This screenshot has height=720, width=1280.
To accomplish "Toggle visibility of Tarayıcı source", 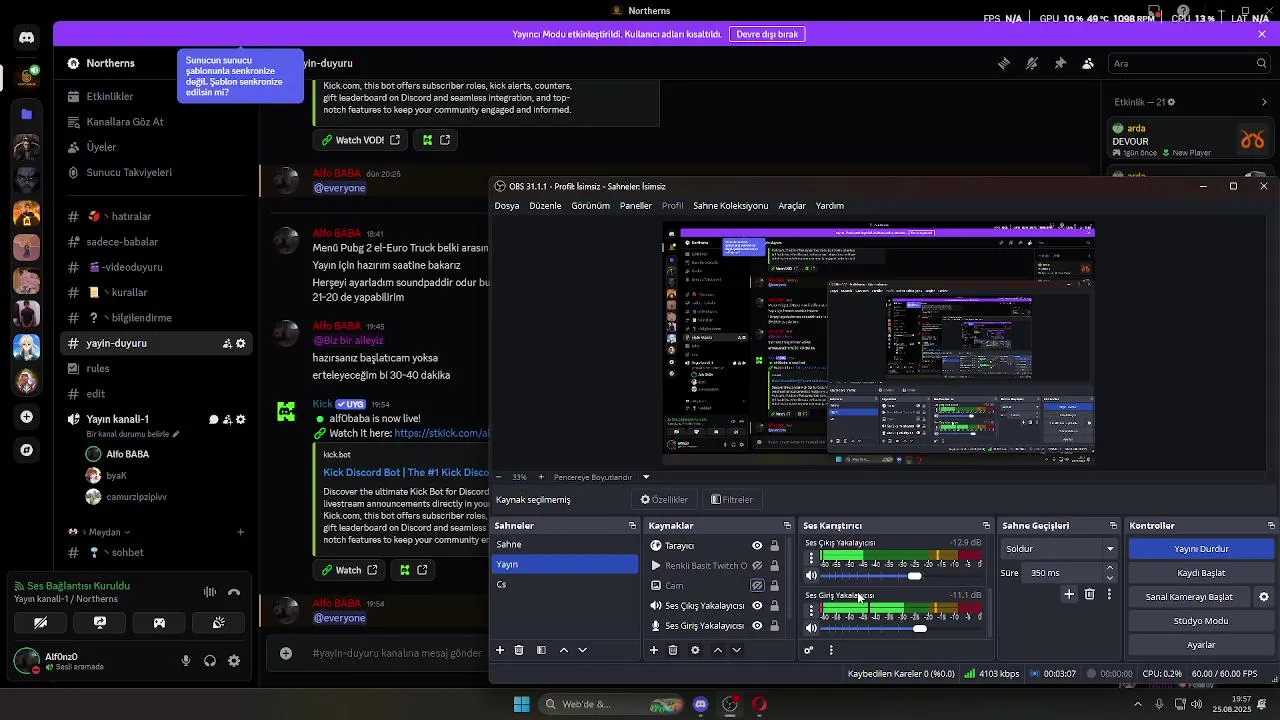I will [757, 546].
